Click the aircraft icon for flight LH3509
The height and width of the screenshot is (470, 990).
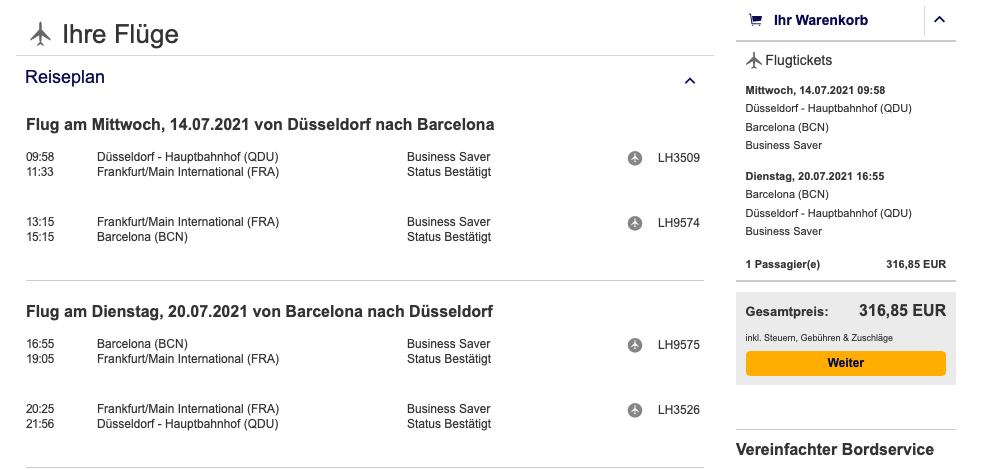[634, 158]
